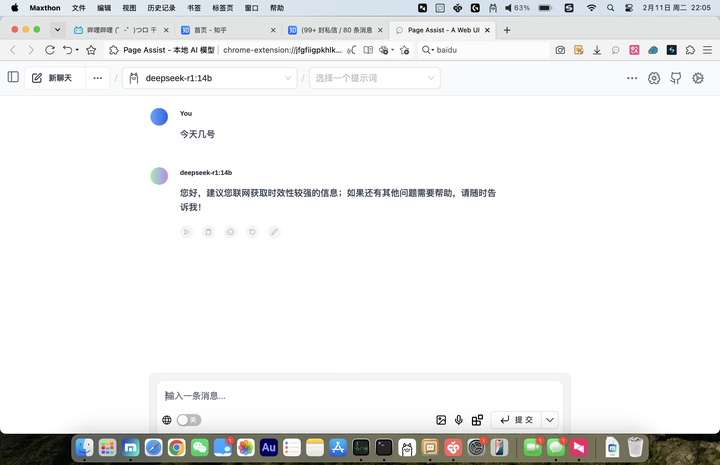720x465 pixels.
Task: Click the 今天几号 user message
Action: click(197, 134)
